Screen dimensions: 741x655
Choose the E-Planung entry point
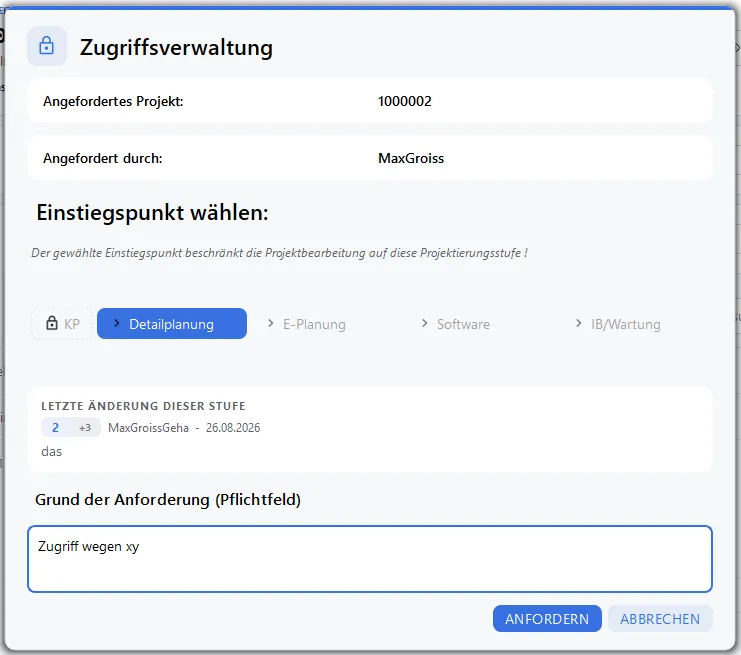coord(314,324)
